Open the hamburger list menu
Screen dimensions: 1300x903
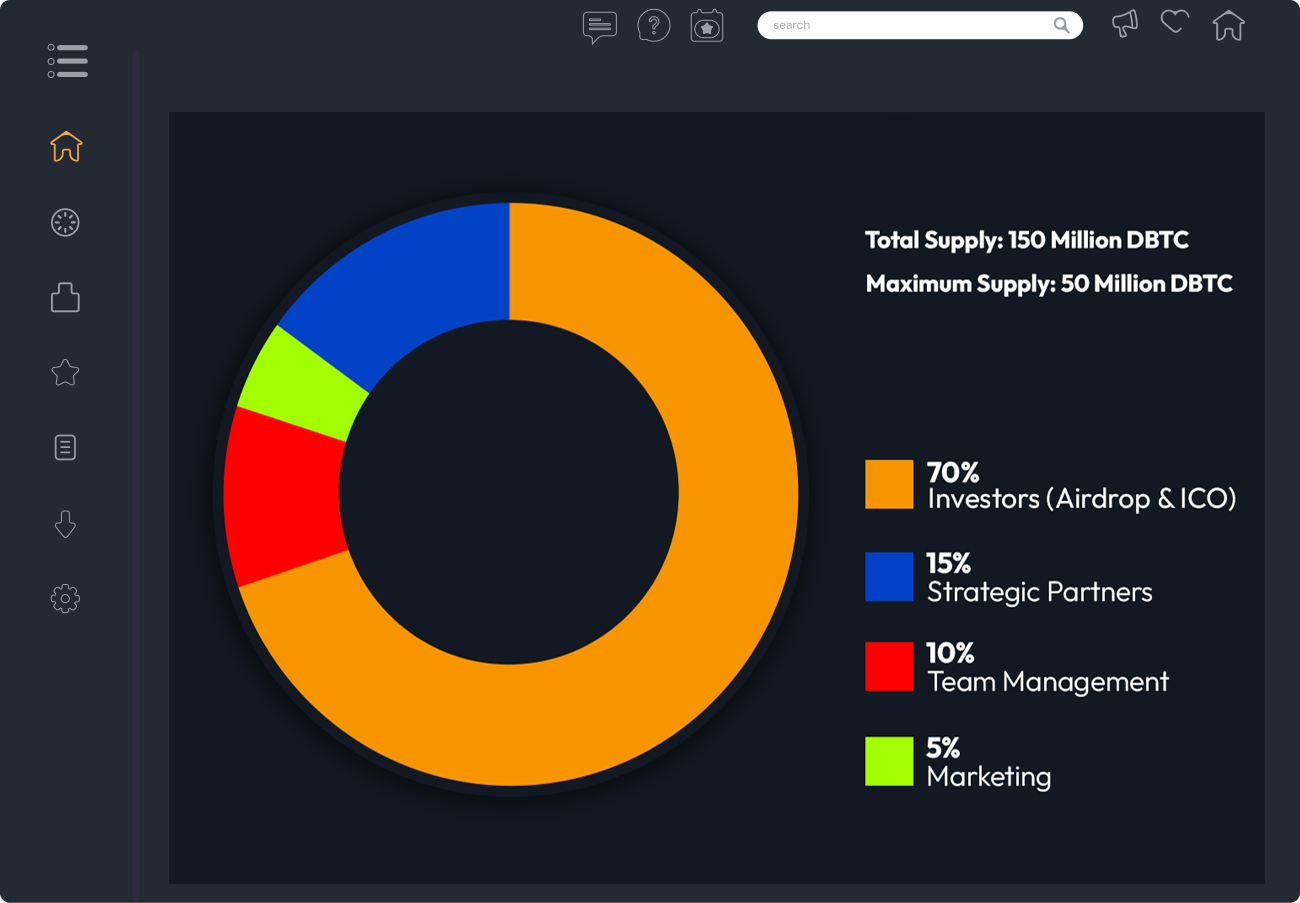click(67, 61)
